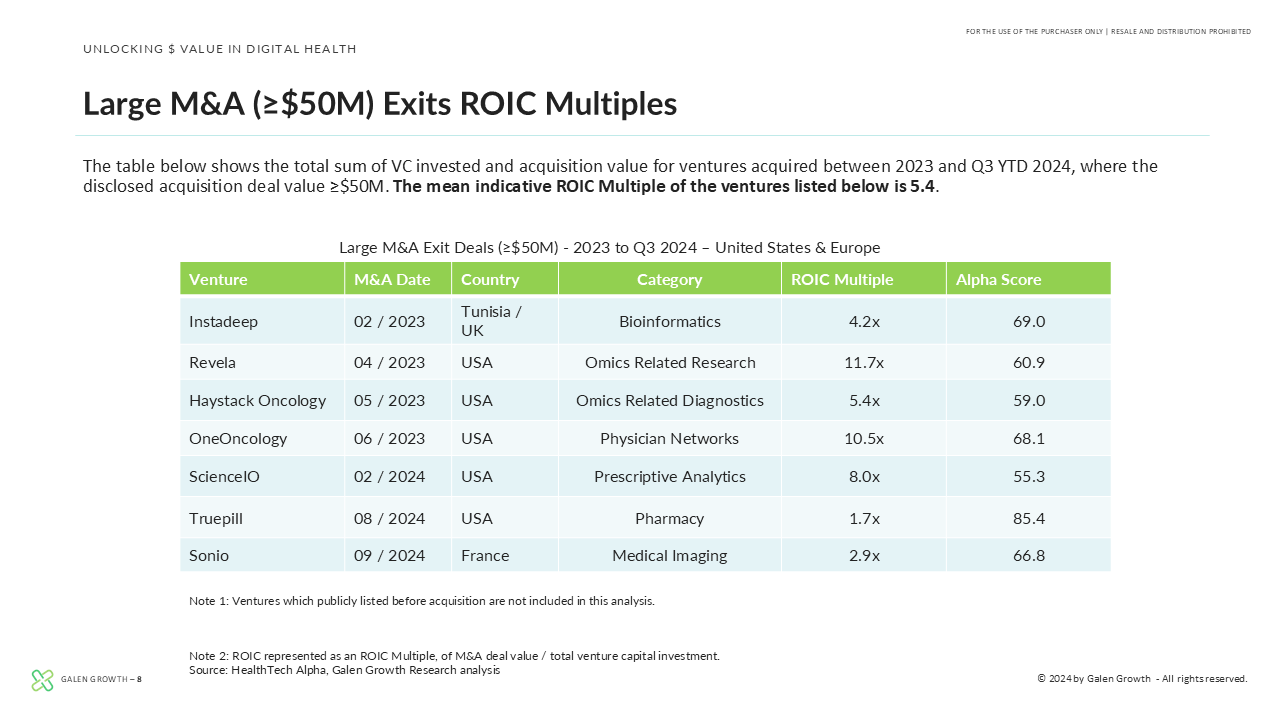This screenshot has height=720, width=1280.
Task: Click the 'Prescriptive Analytics' category cell
Action: pos(670,476)
